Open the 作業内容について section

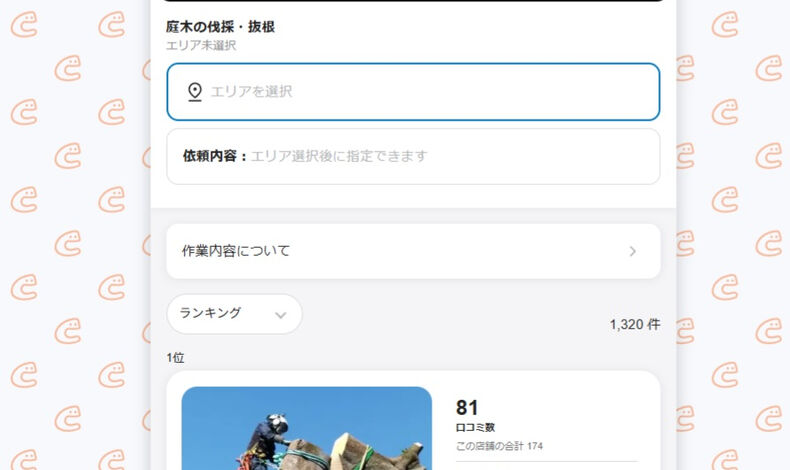[x=413, y=251]
